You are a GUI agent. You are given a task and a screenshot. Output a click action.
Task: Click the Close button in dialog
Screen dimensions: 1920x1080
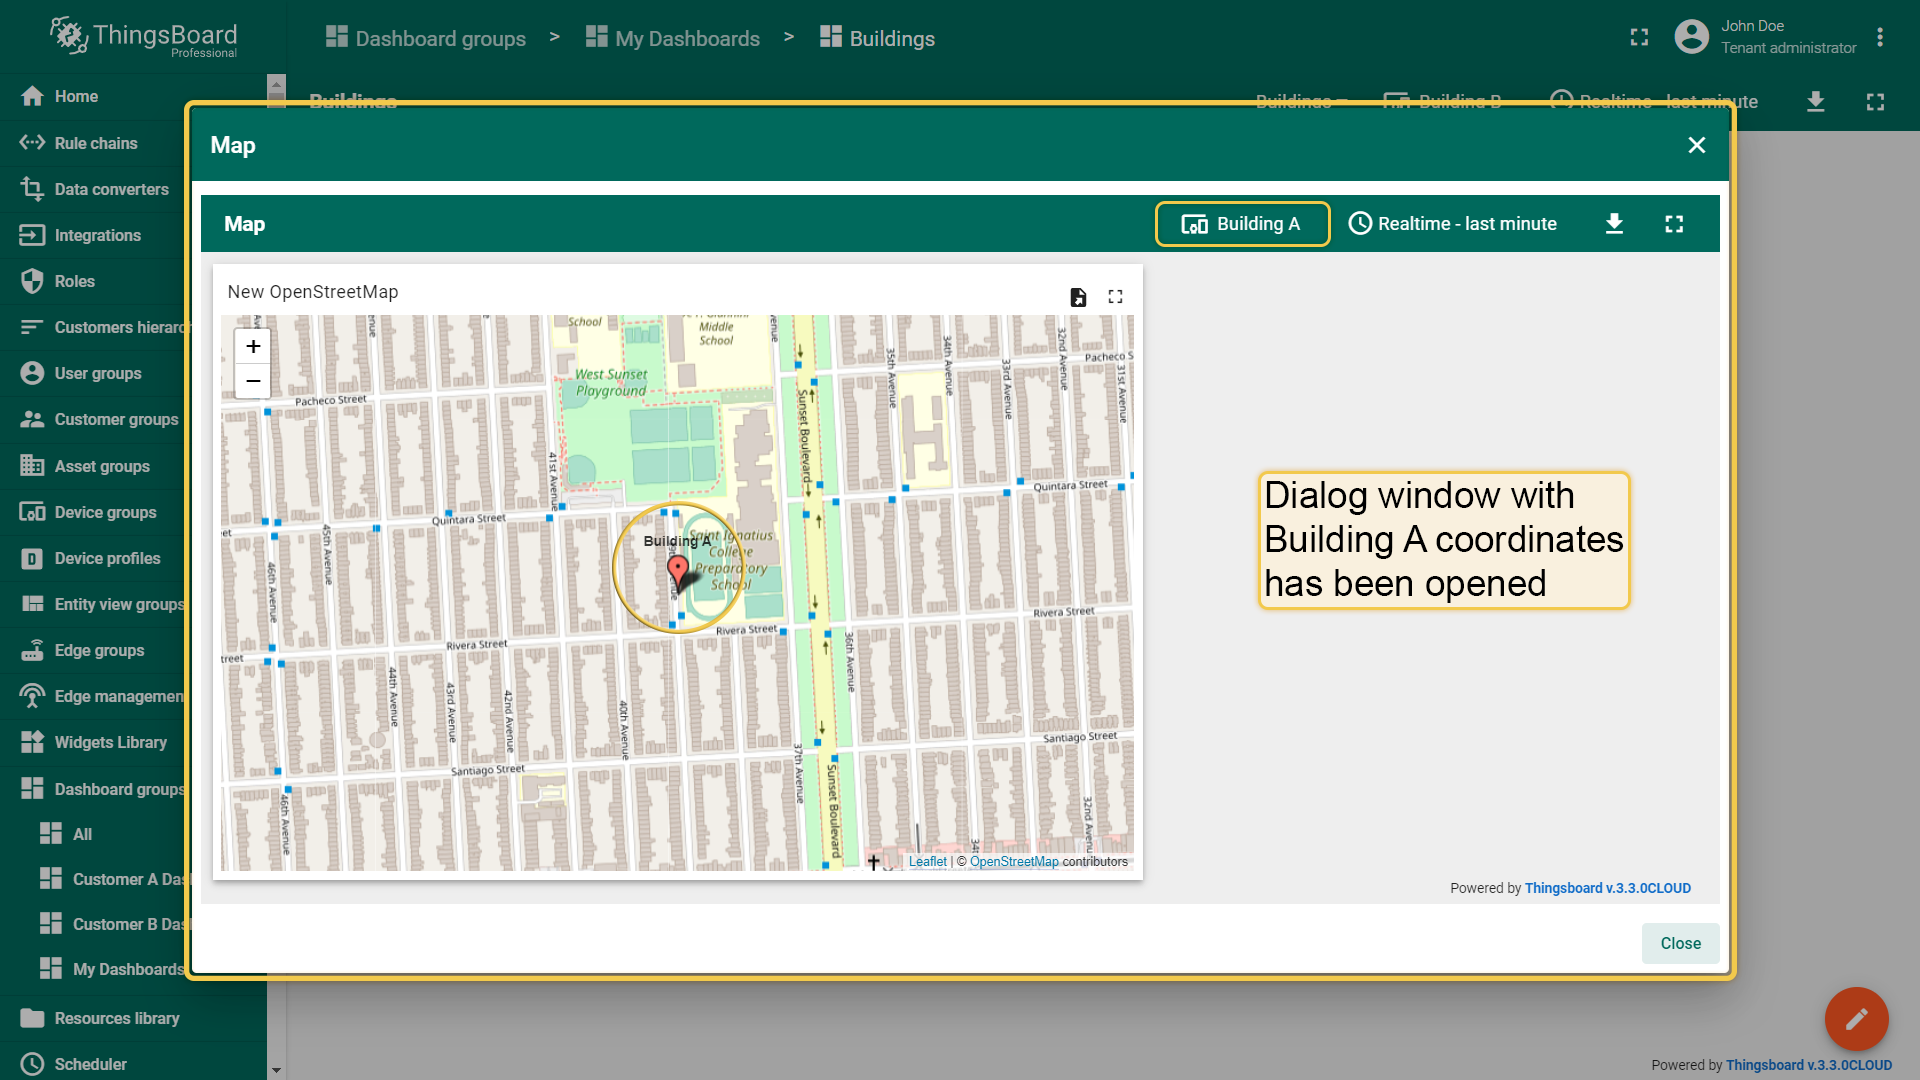1680,943
